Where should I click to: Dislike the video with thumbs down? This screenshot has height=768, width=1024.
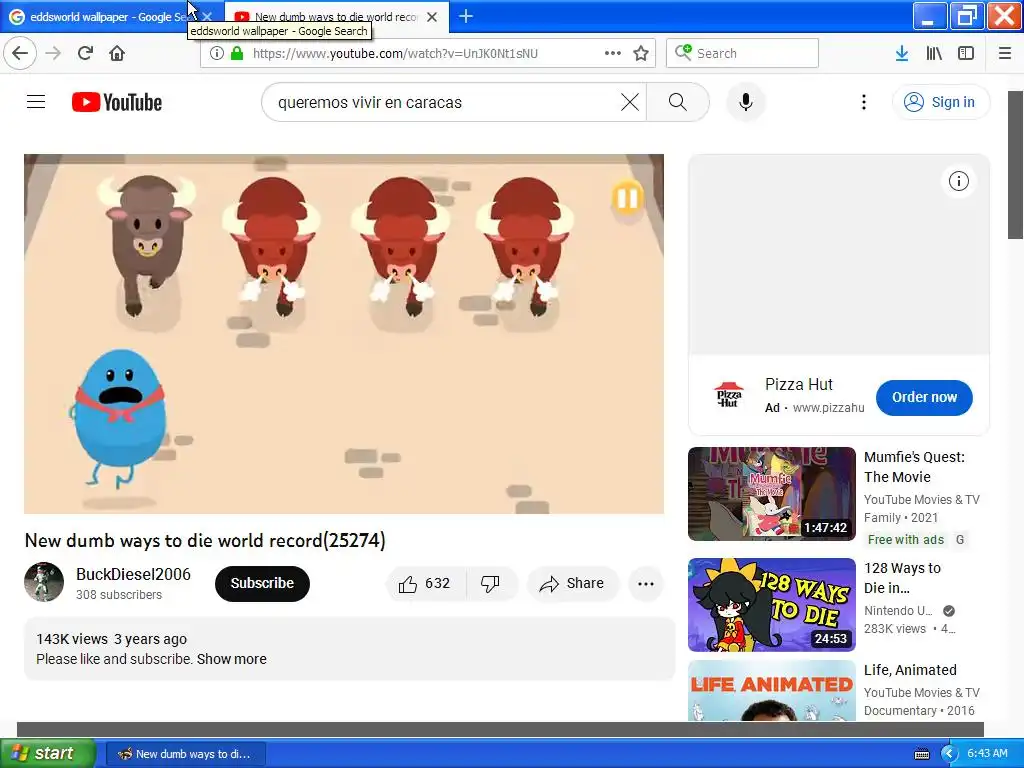click(490, 583)
